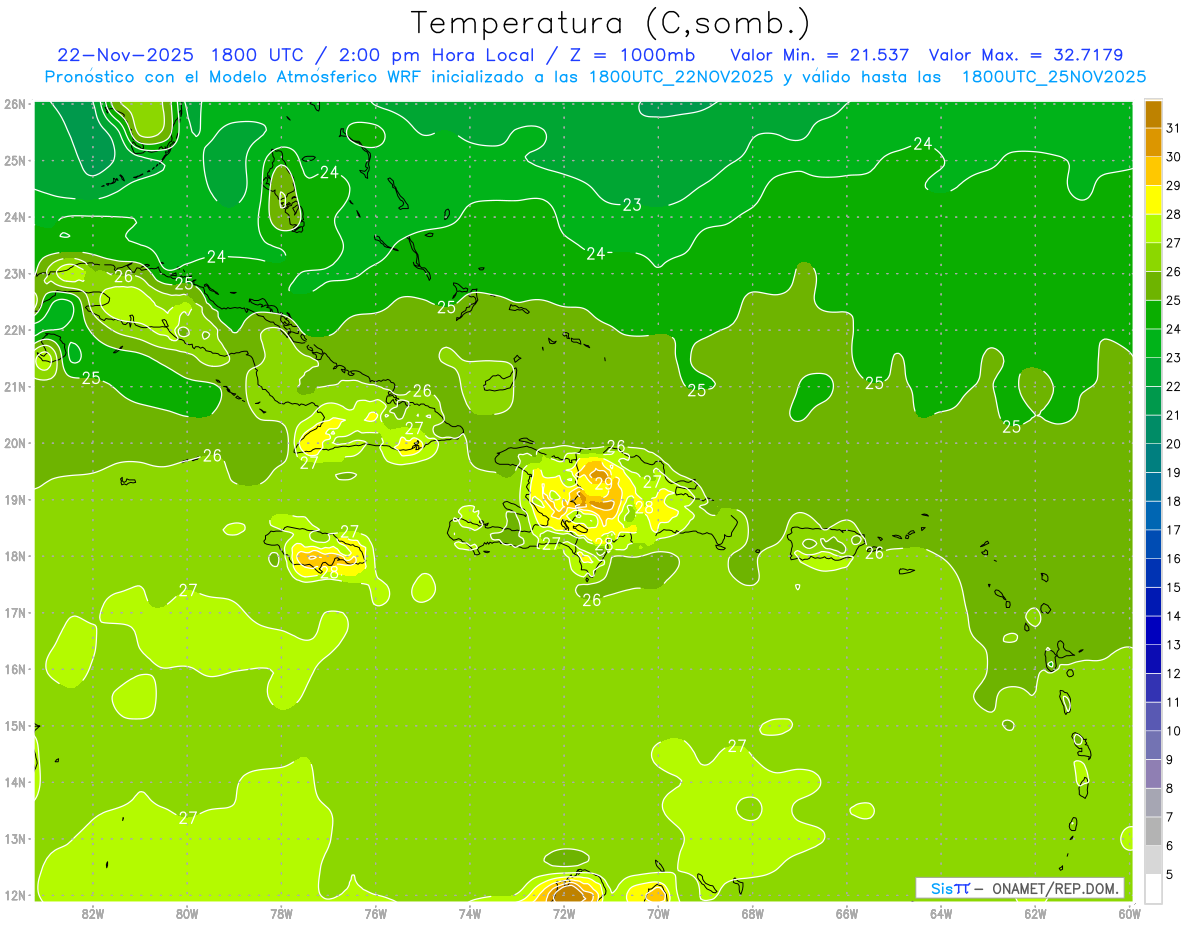
Task: Click the "Z = 1000mb" level text
Action: [x=631, y=54]
